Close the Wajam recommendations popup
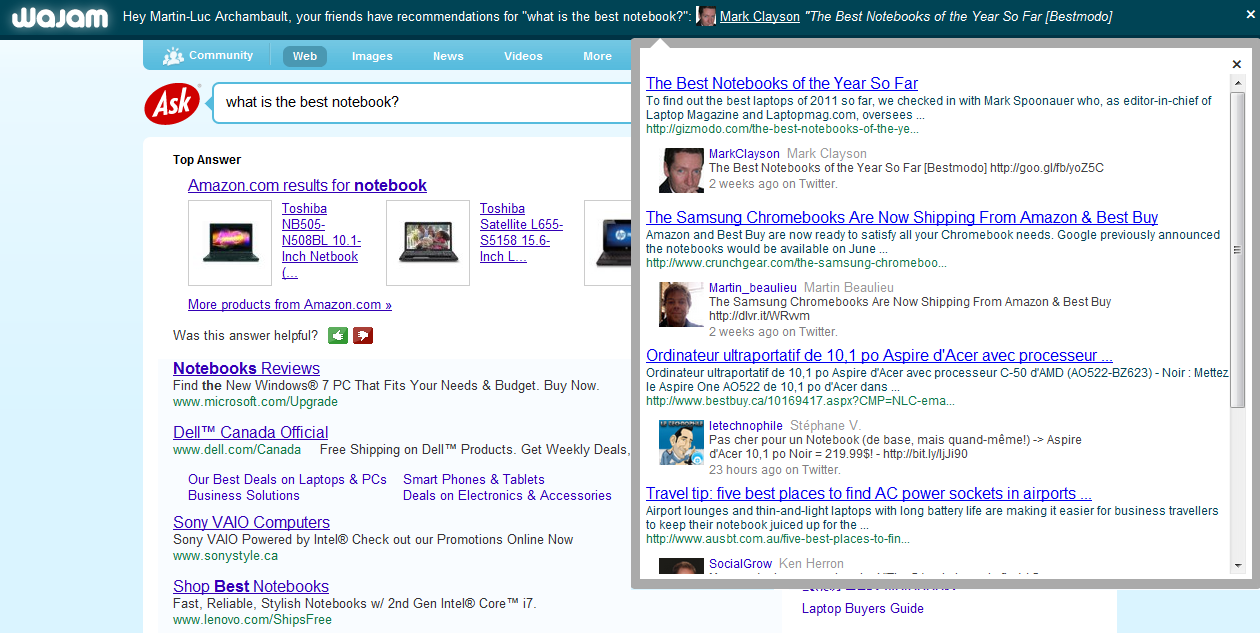The width and height of the screenshot is (1260, 633). point(1237,65)
